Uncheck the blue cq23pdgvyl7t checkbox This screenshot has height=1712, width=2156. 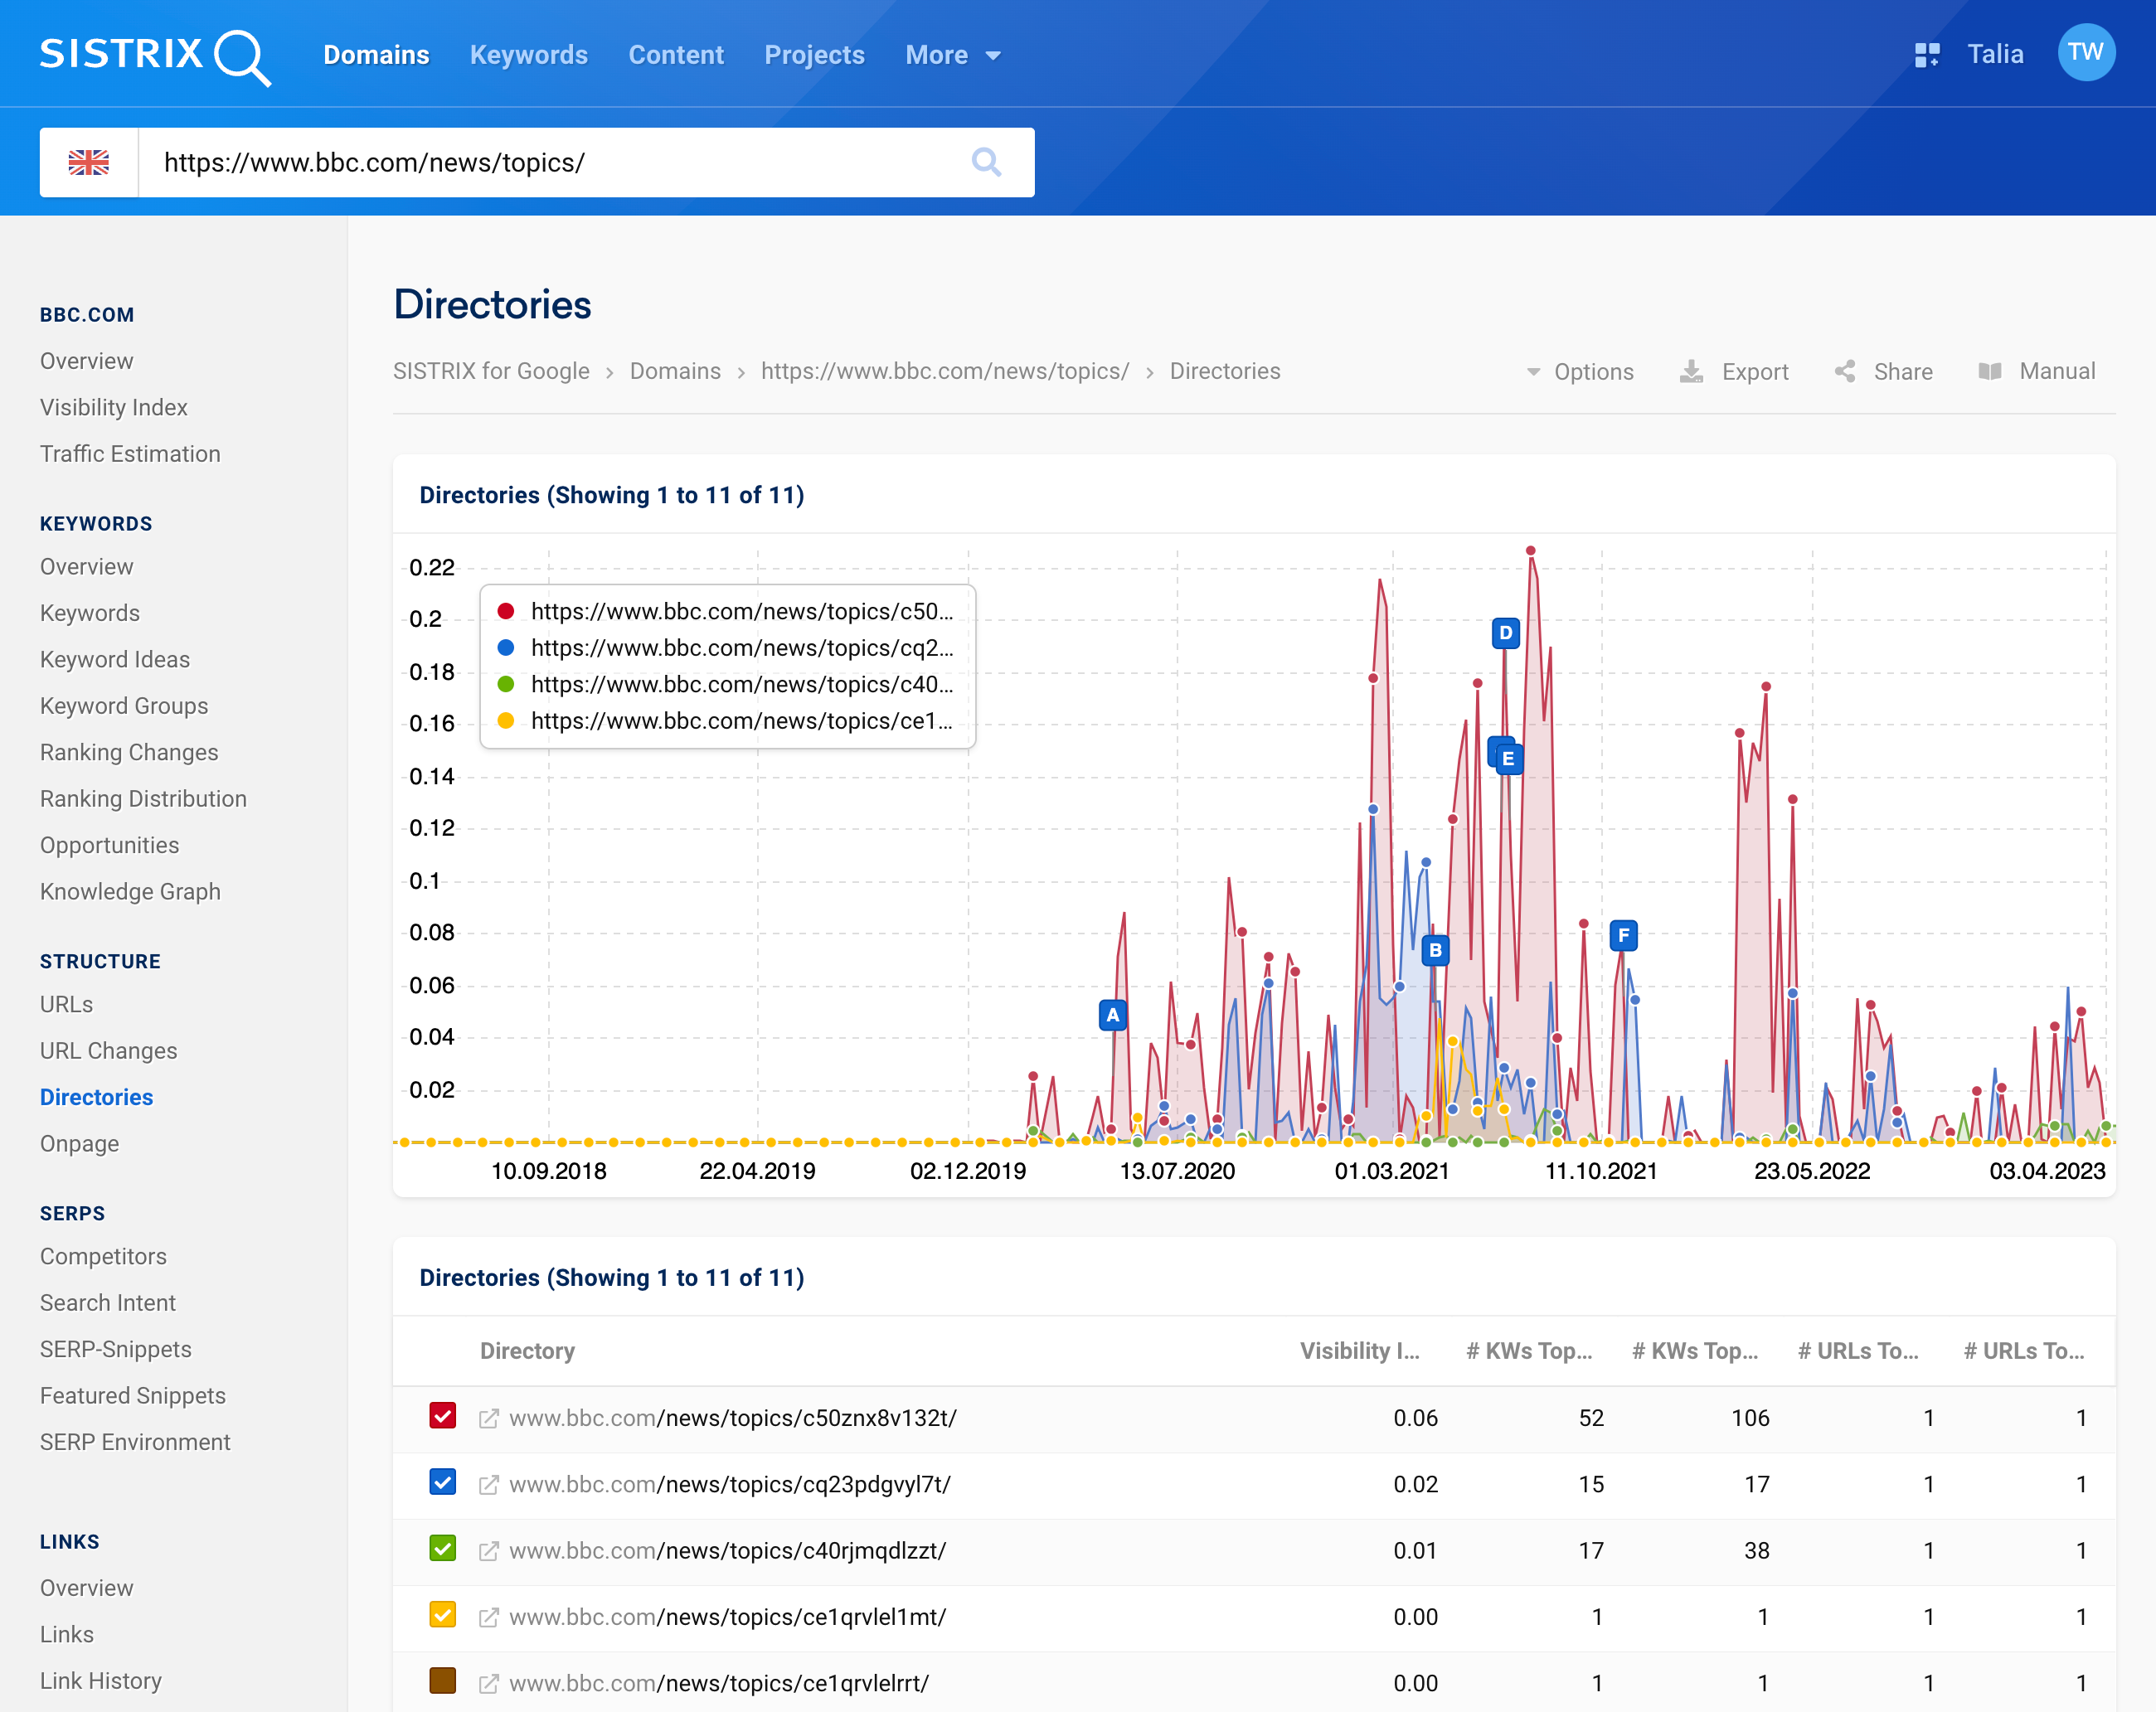click(443, 1482)
